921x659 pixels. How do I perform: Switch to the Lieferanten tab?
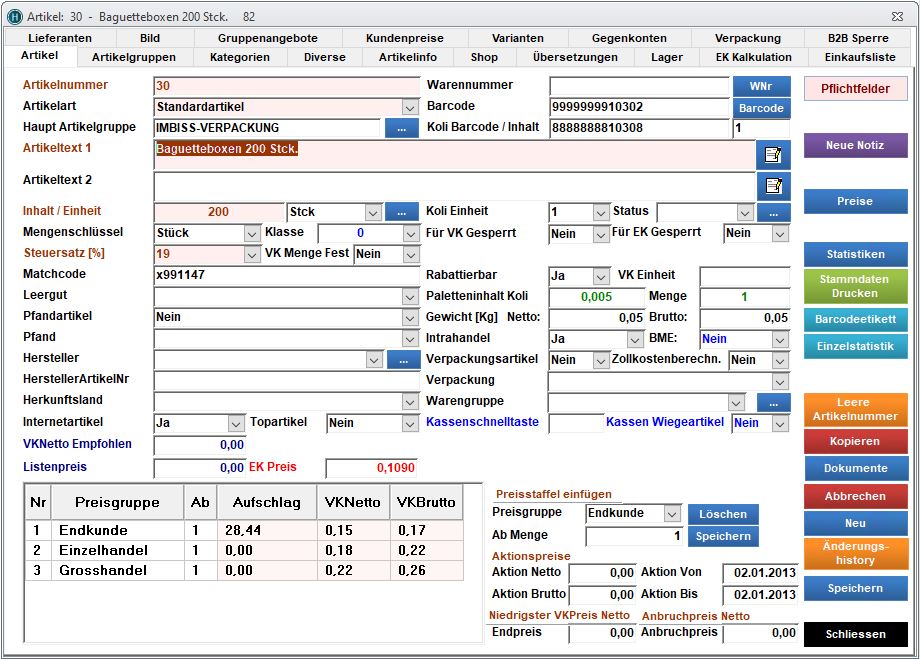click(60, 38)
